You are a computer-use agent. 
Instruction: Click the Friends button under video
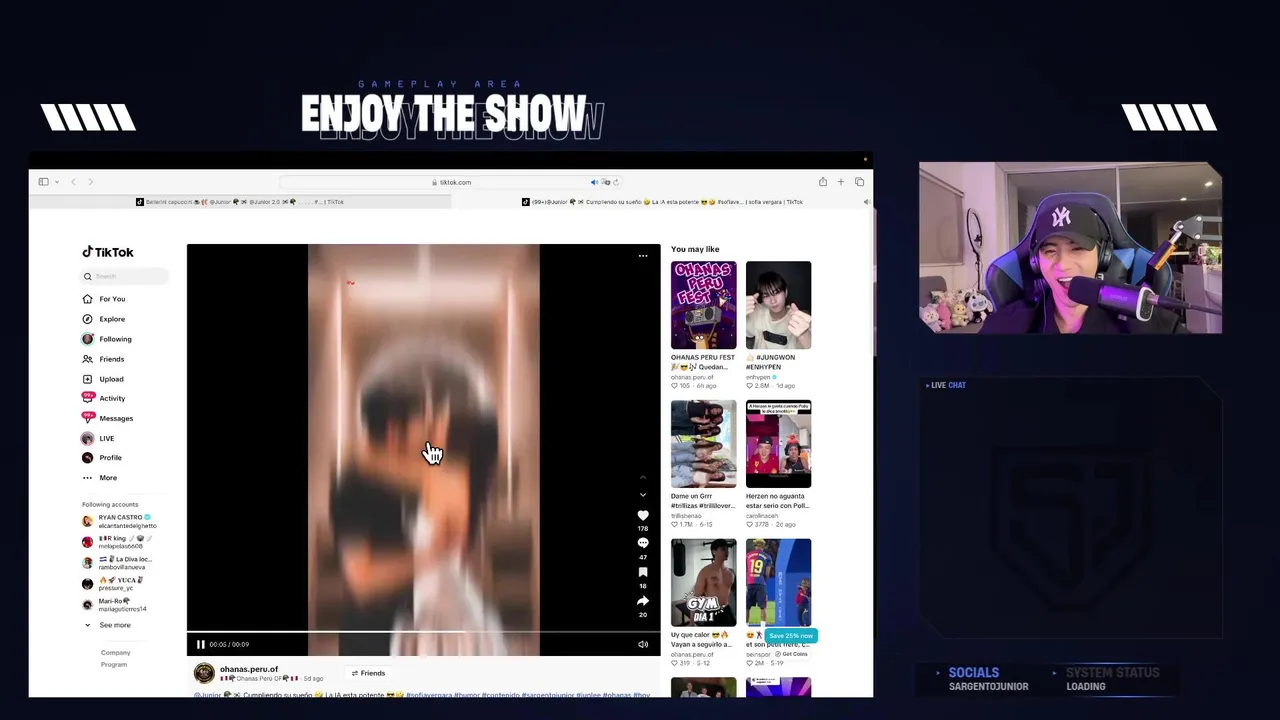coord(368,673)
